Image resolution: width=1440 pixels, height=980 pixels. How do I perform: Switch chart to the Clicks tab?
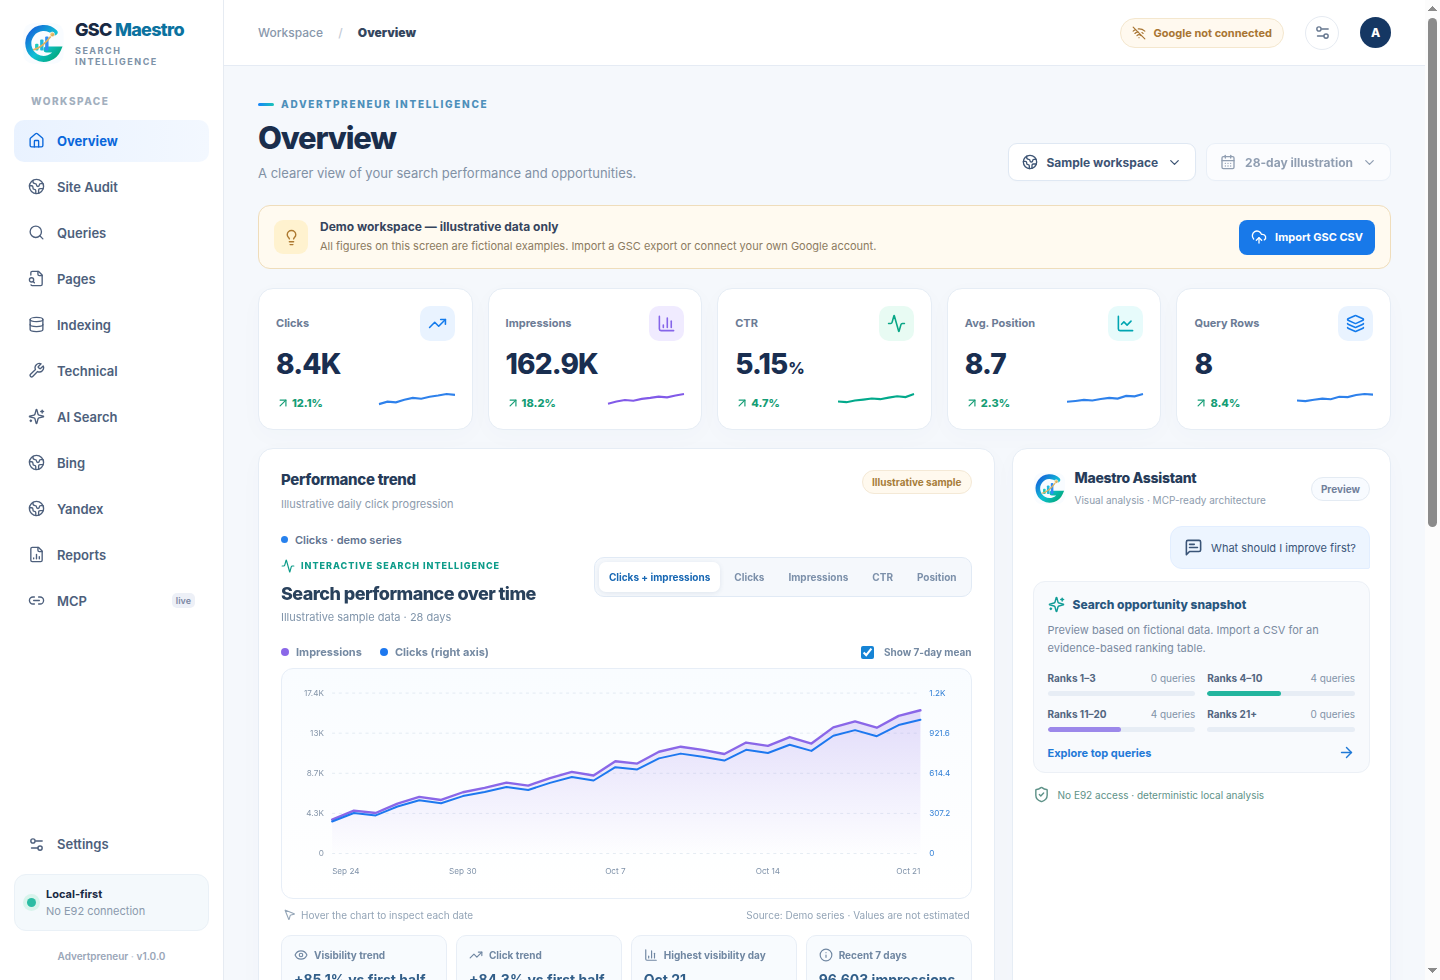tap(749, 577)
